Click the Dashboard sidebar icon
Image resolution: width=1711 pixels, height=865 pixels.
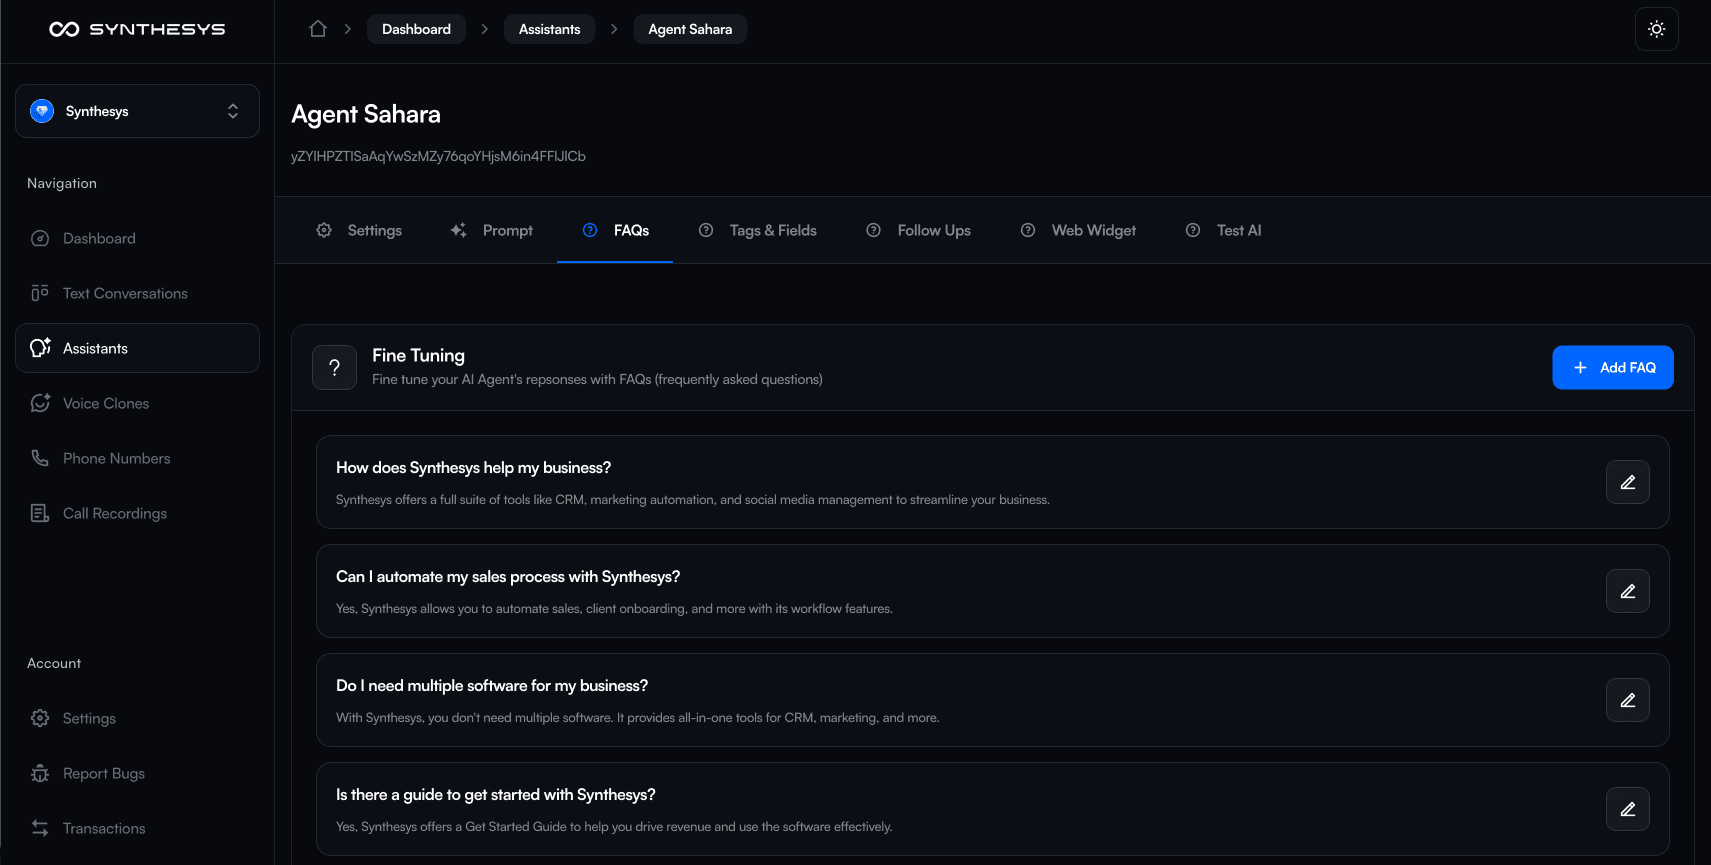pos(40,238)
